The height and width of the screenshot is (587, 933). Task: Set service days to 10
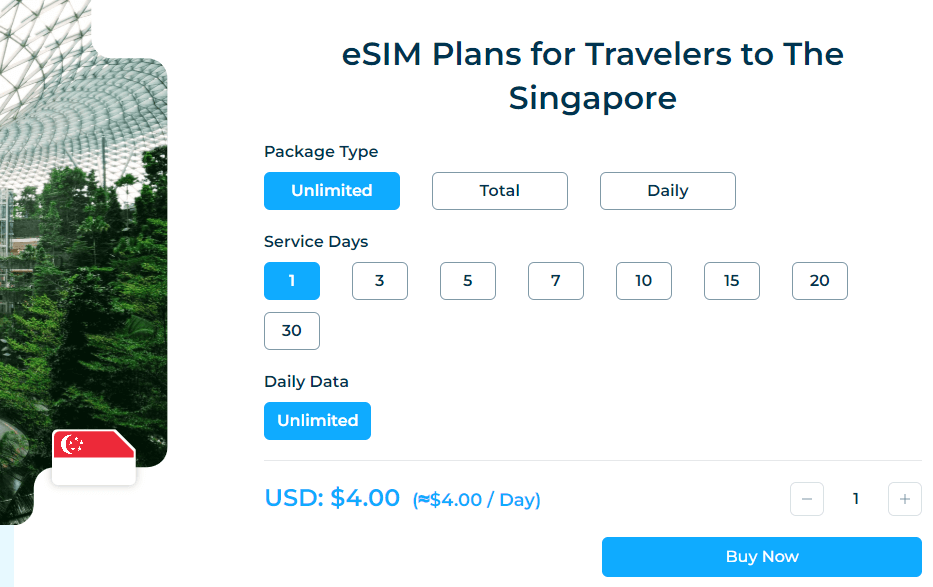[x=644, y=281]
